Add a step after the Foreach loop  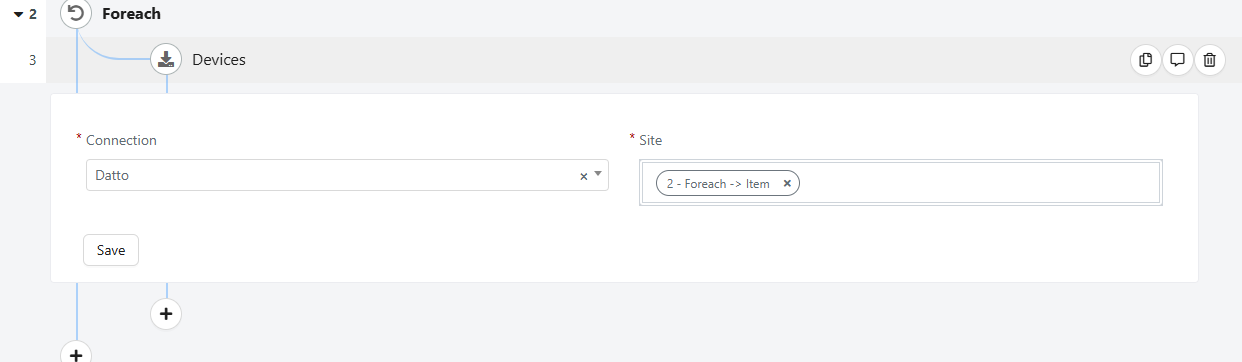coord(76,352)
